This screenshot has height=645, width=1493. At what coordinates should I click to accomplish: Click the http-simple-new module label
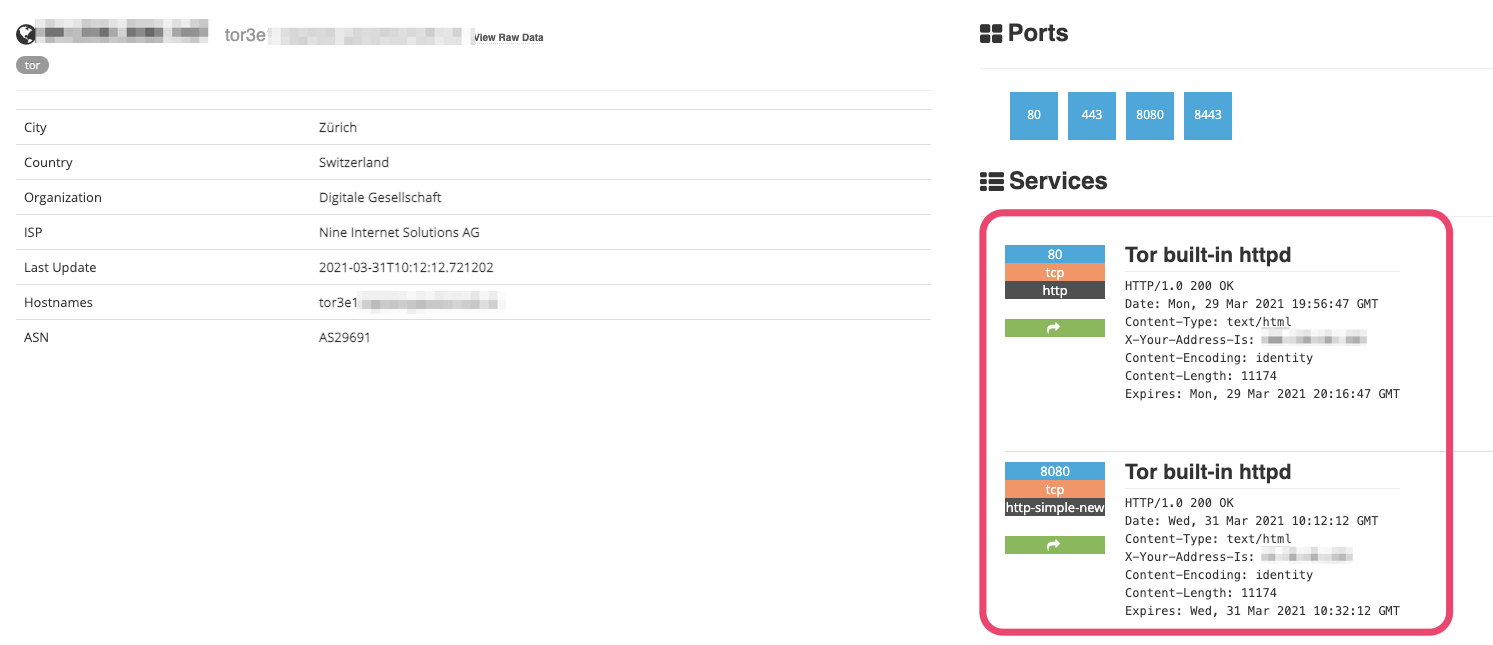pos(1054,507)
